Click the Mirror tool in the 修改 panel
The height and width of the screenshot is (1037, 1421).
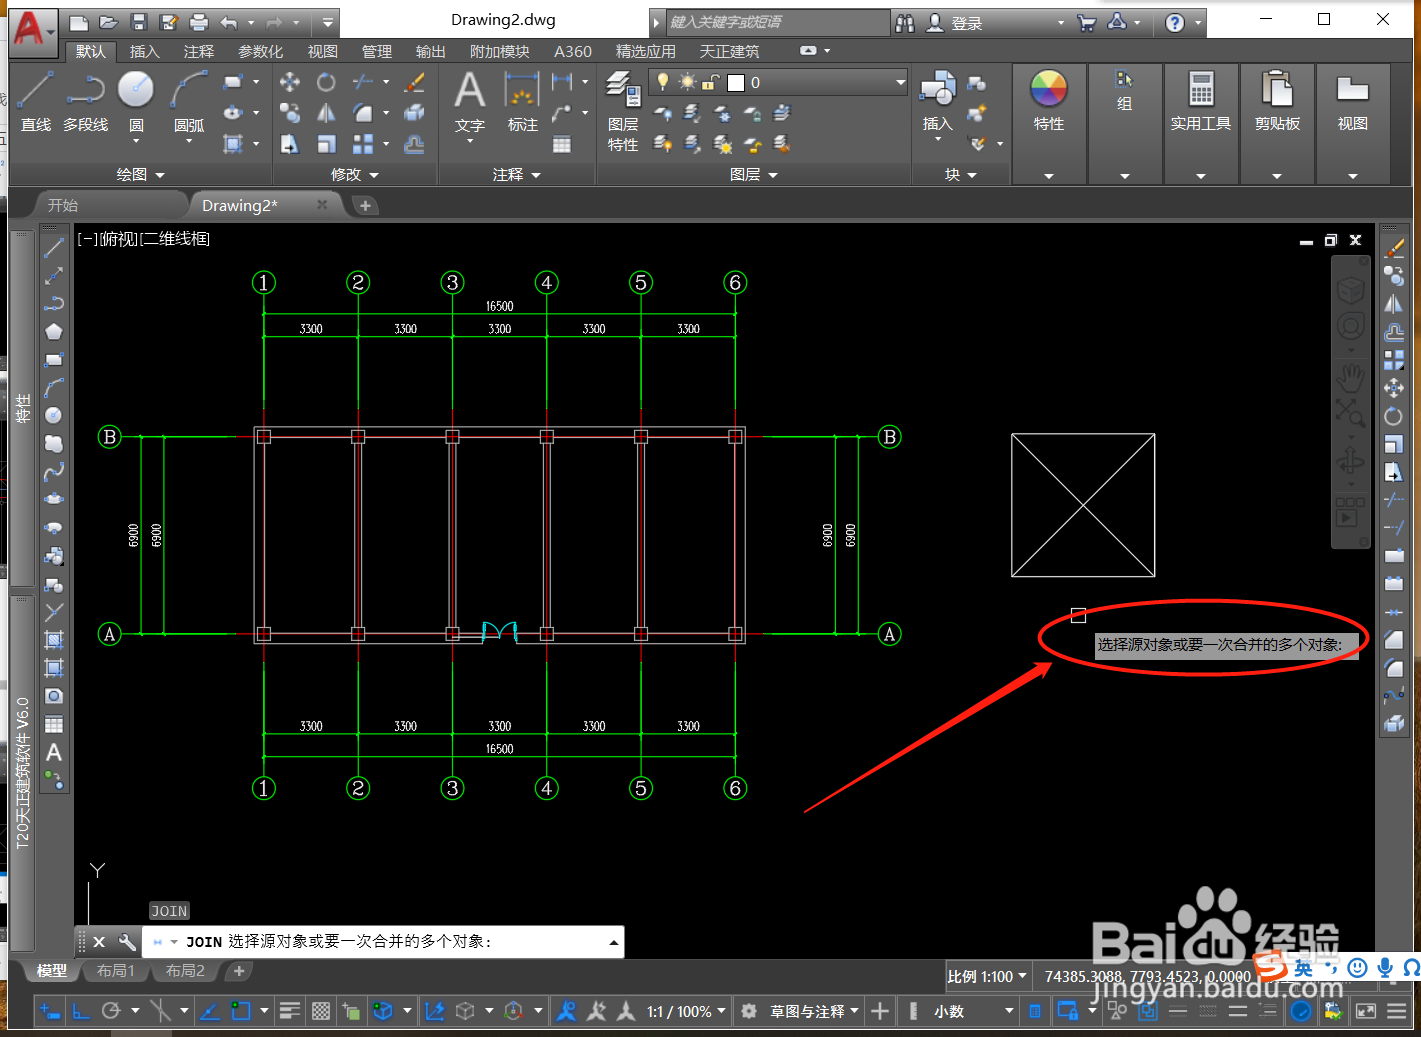click(326, 113)
